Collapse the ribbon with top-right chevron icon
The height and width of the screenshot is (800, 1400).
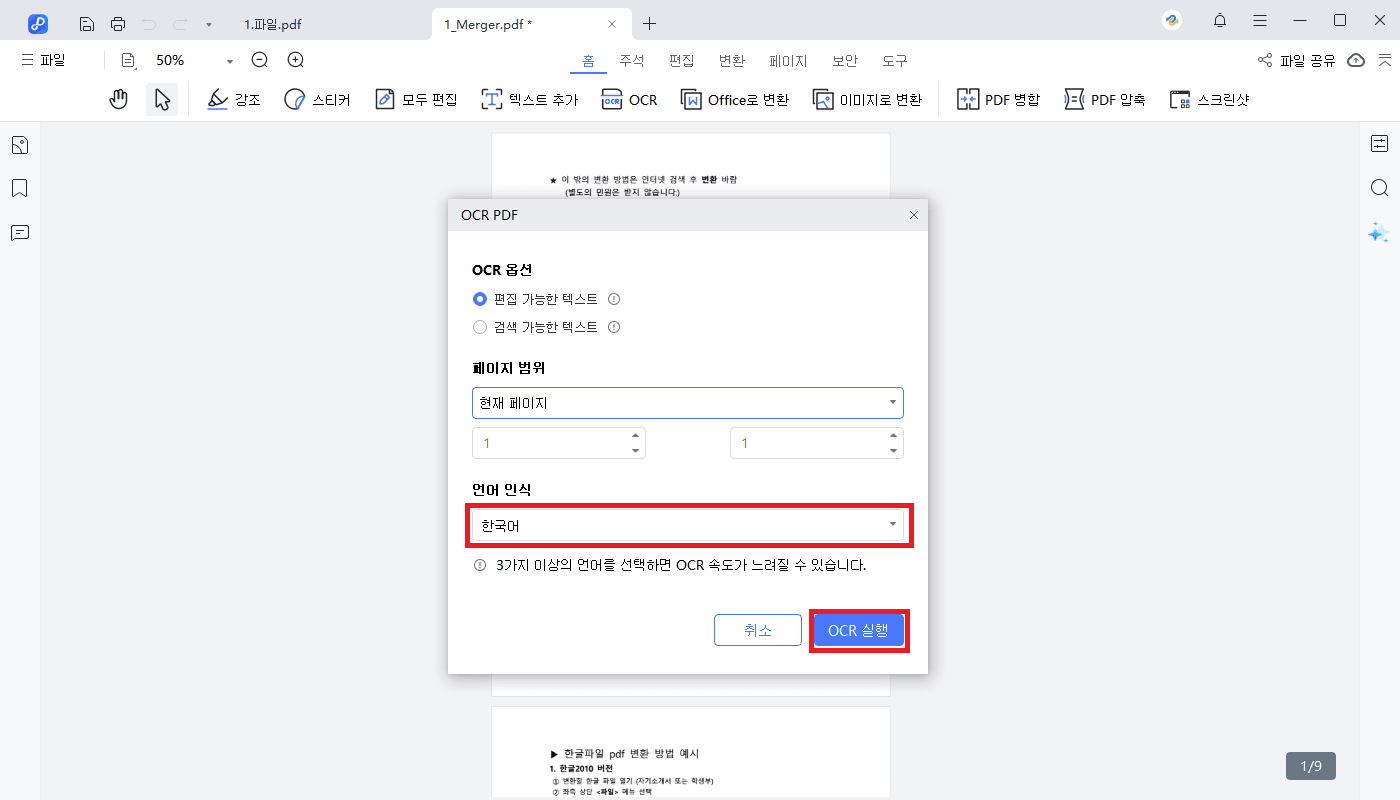click(x=1384, y=60)
